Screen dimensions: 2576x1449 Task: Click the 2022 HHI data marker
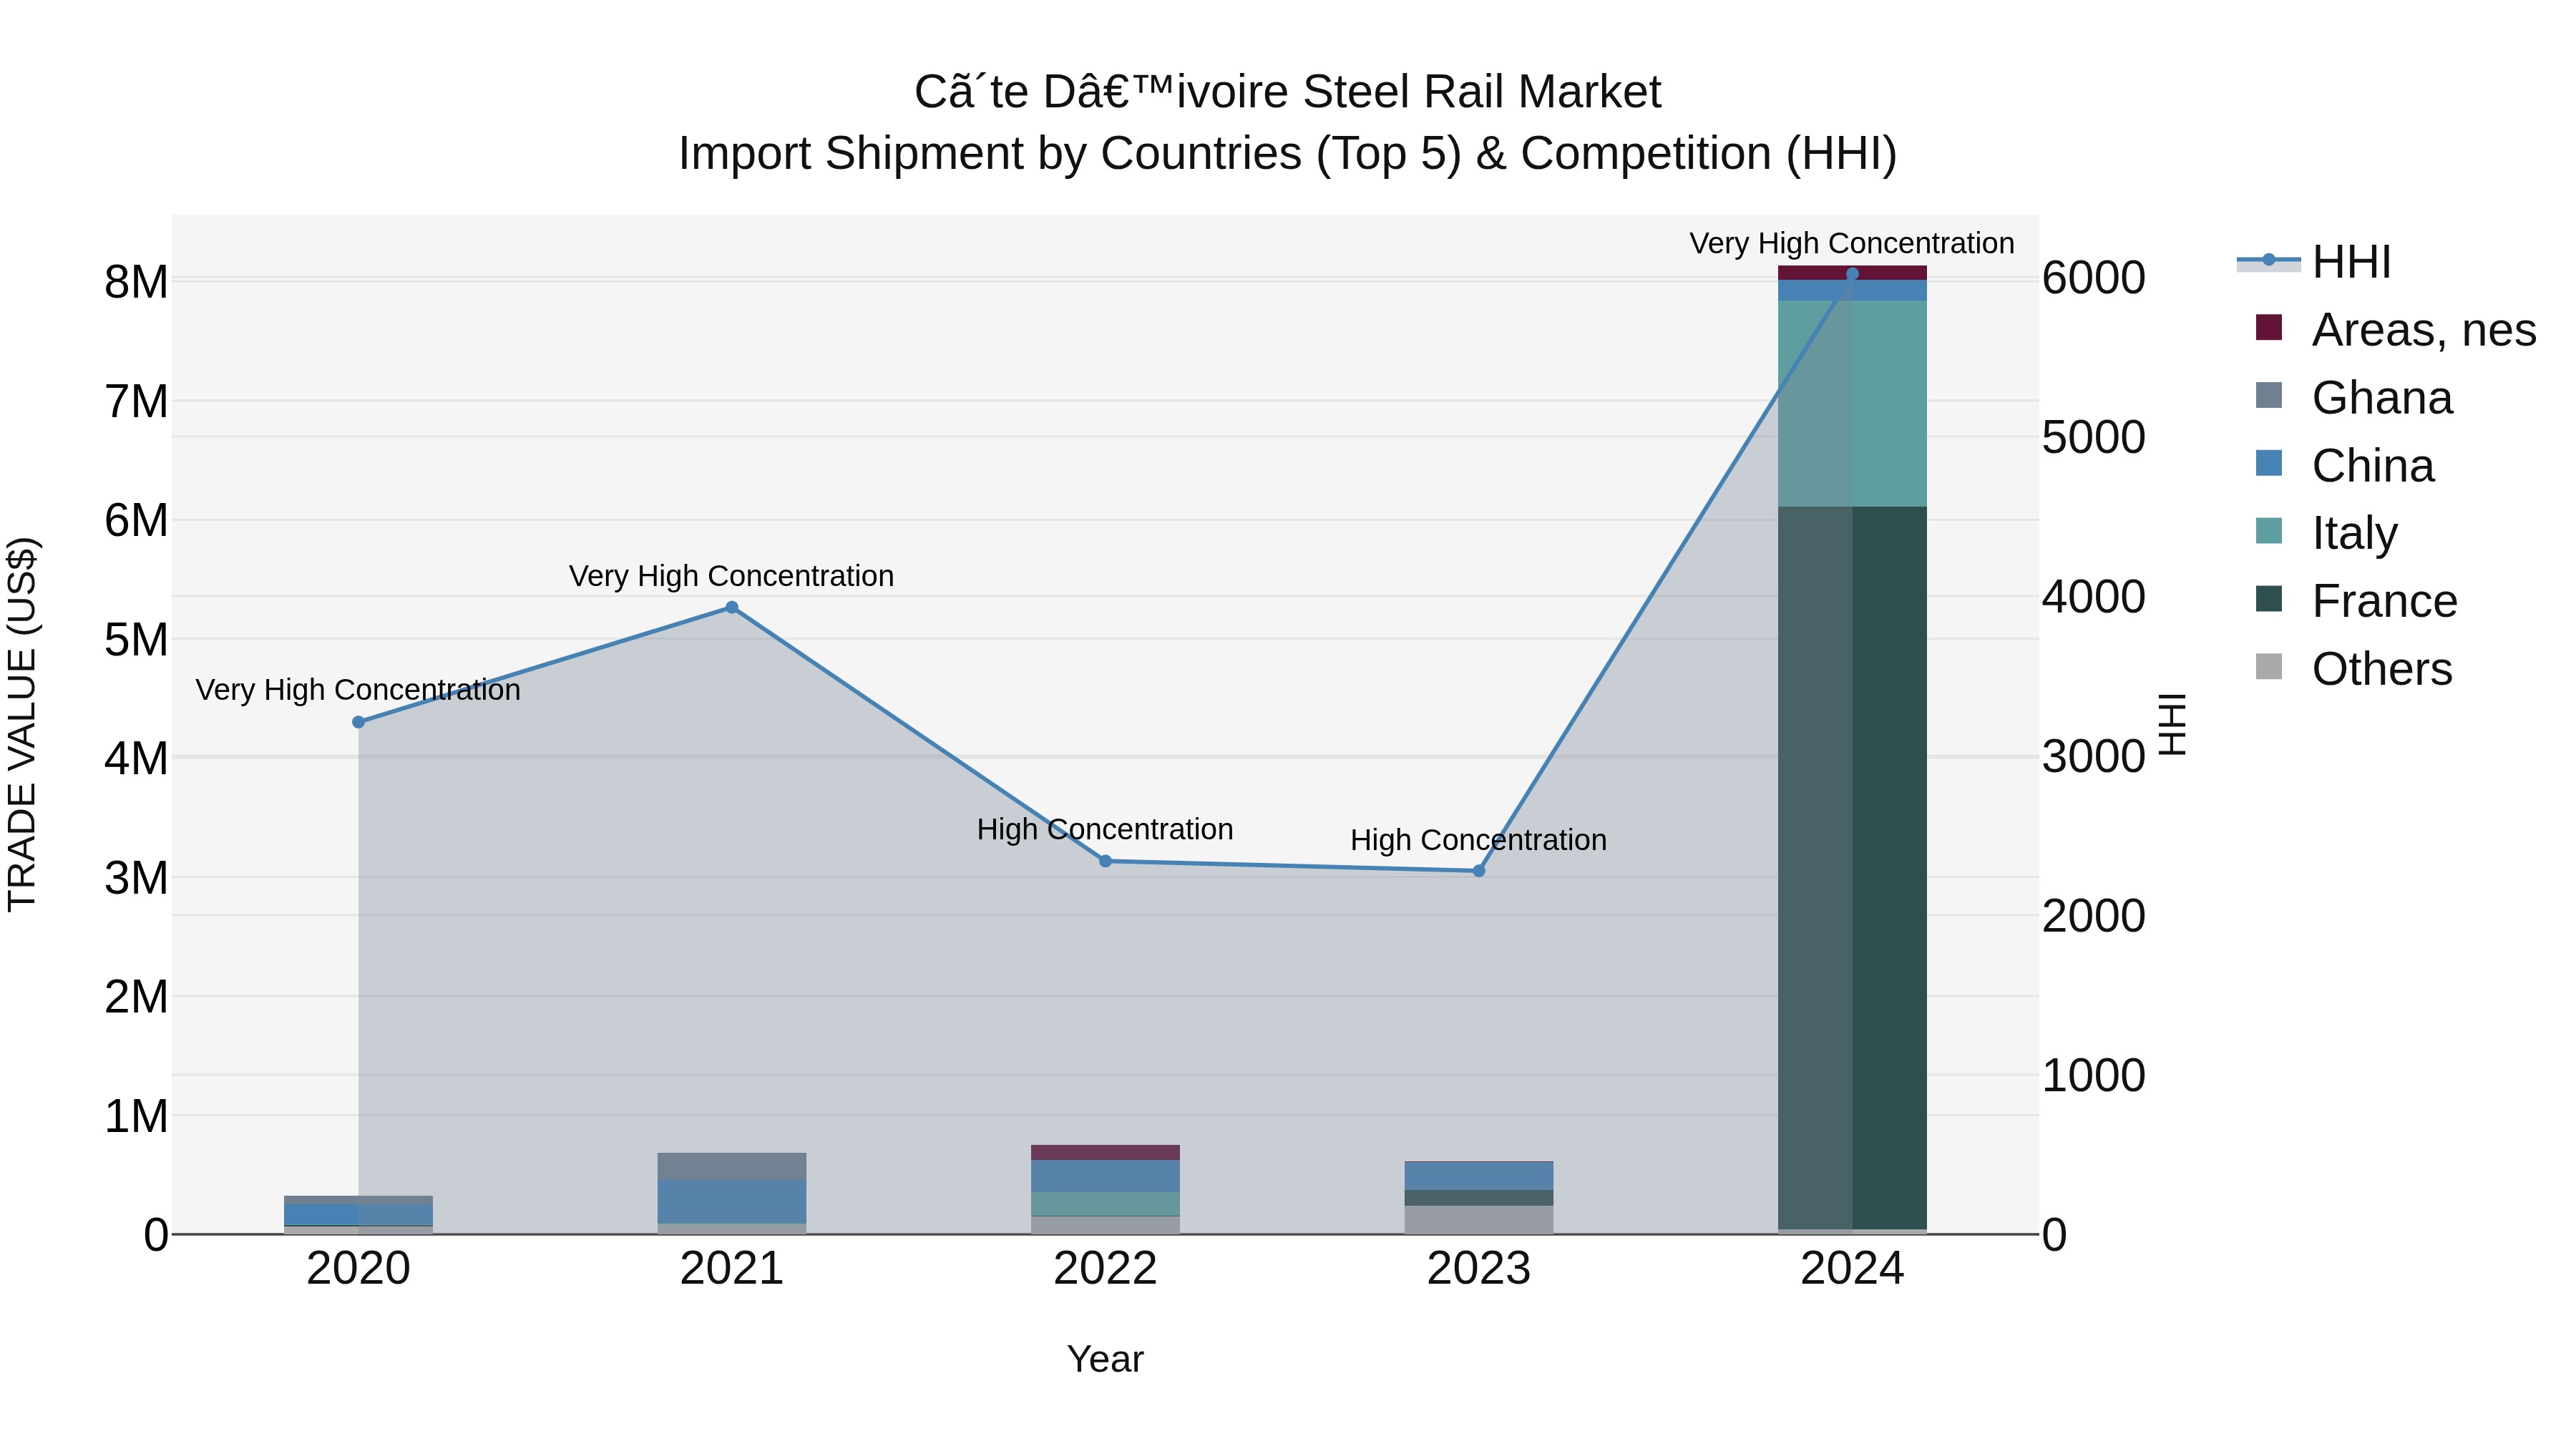(1105, 861)
